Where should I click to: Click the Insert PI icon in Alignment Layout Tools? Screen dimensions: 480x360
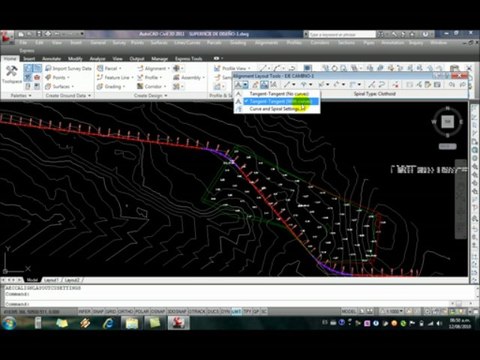pyautogui.click(x=255, y=85)
